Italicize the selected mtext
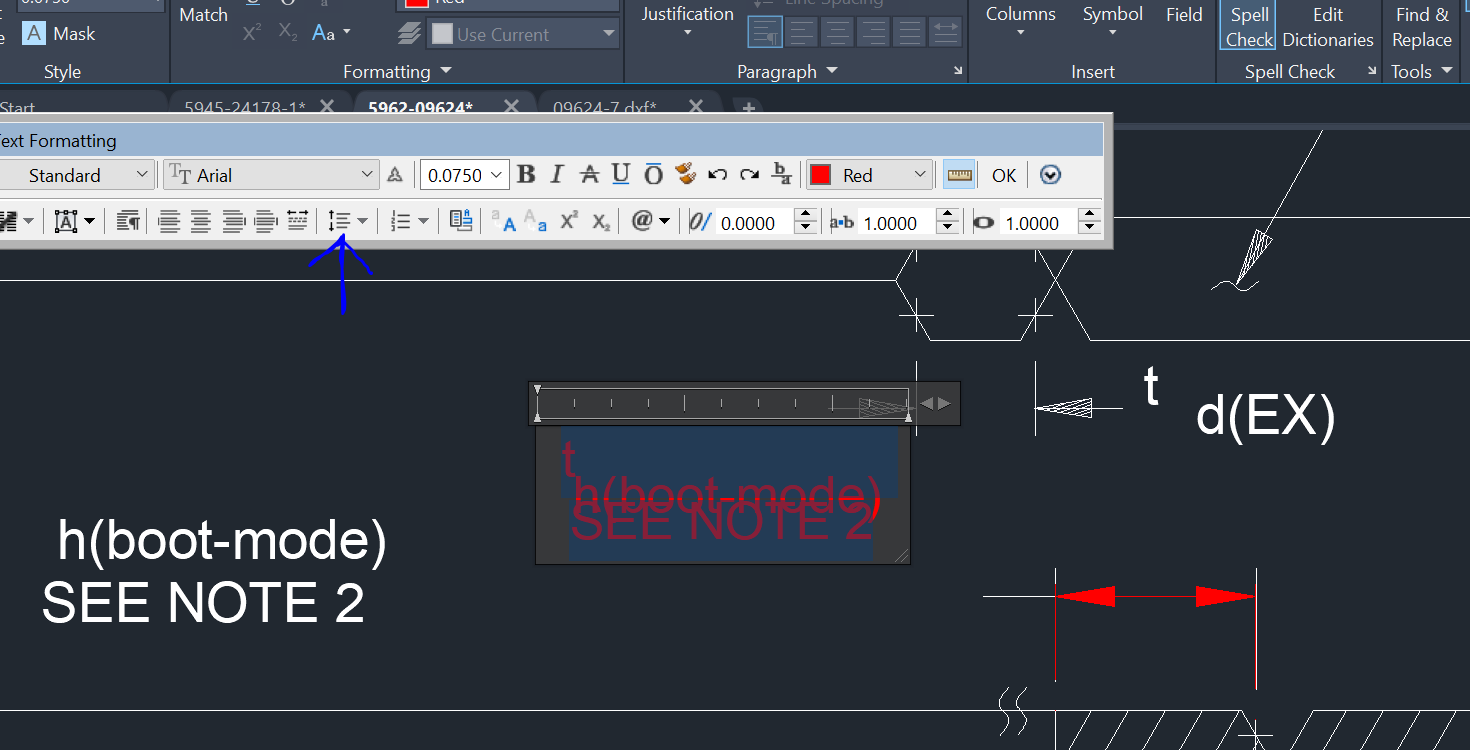Screen dimensions: 1470x750 (556, 174)
